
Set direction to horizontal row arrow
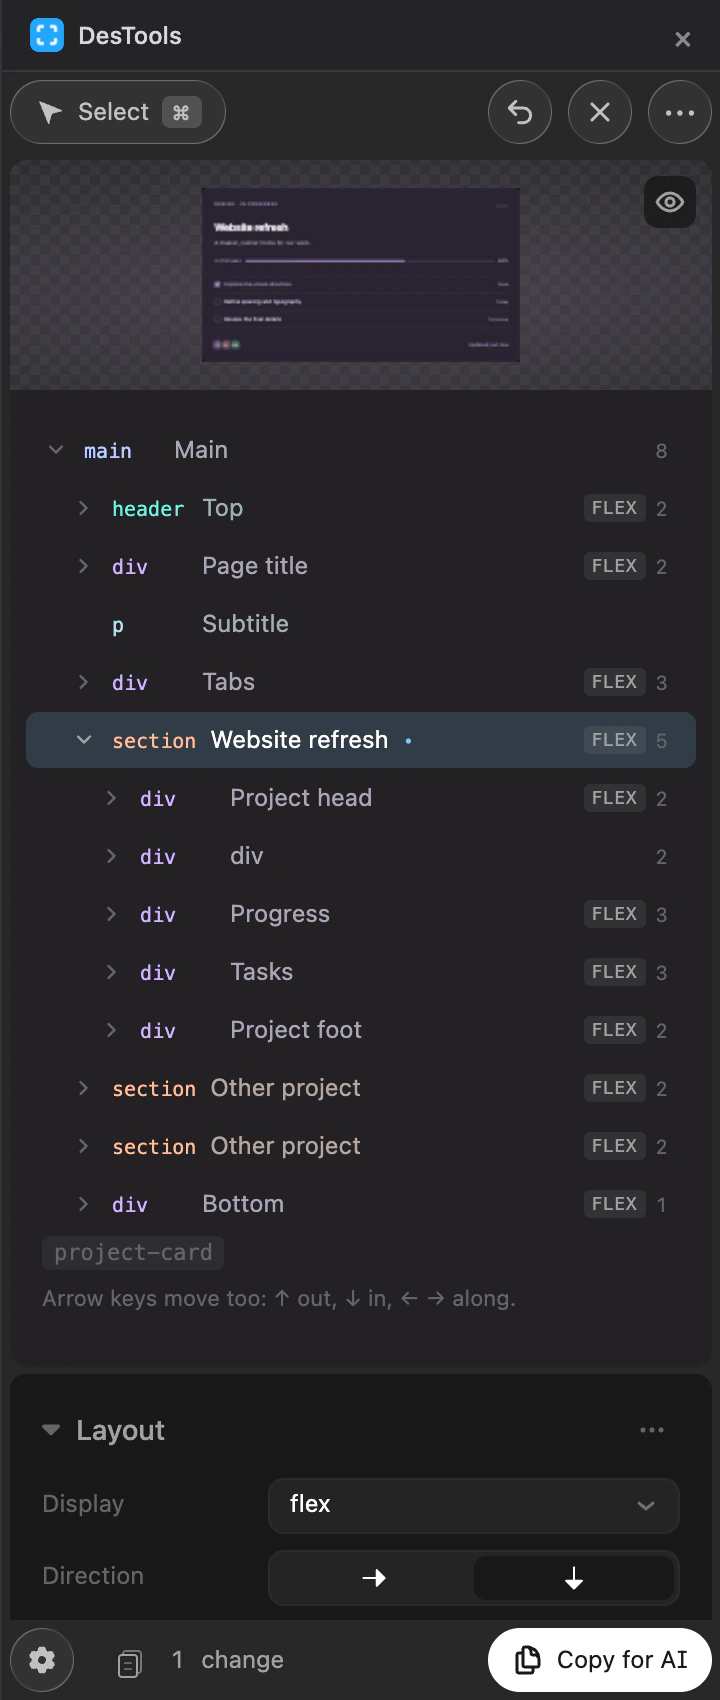[373, 1578]
